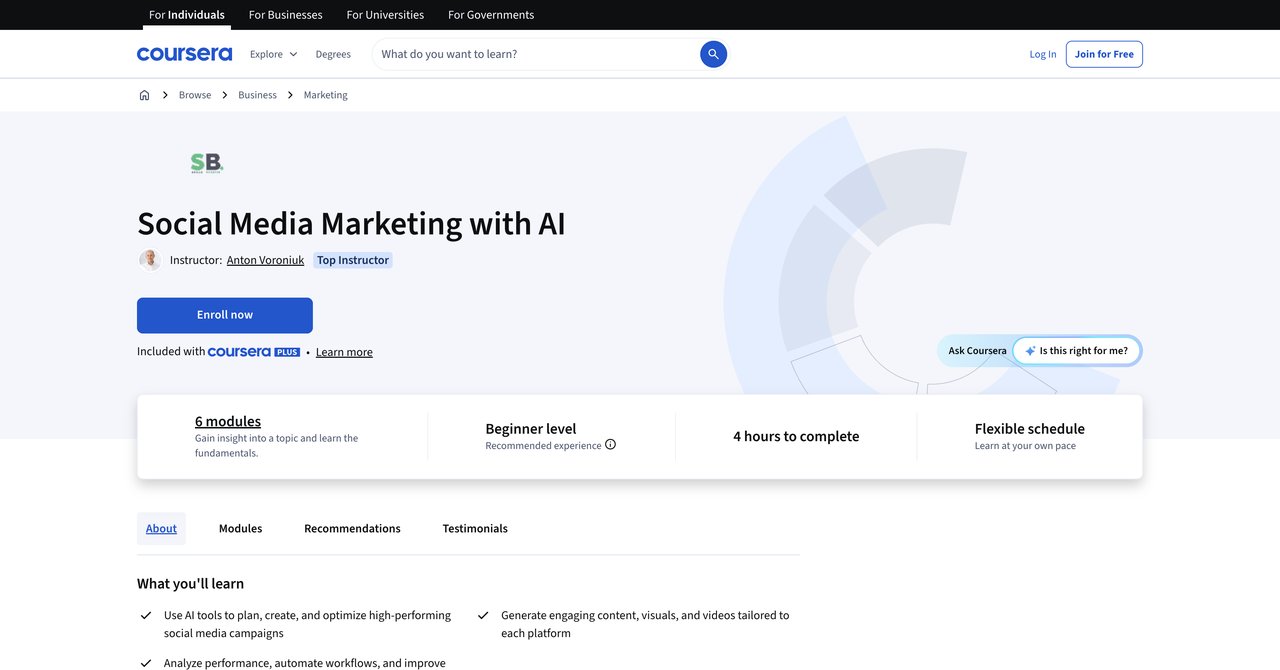Click the Coursera Plus logo
This screenshot has width=1280, height=670.
[254, 352]
